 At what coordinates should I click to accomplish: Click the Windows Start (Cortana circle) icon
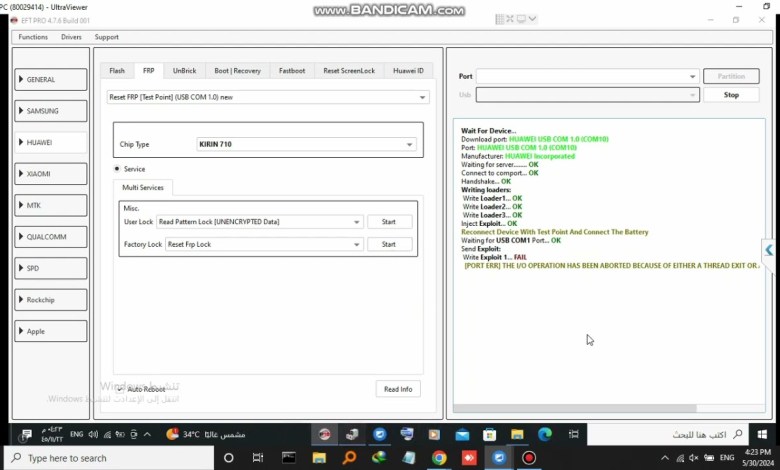228,458
